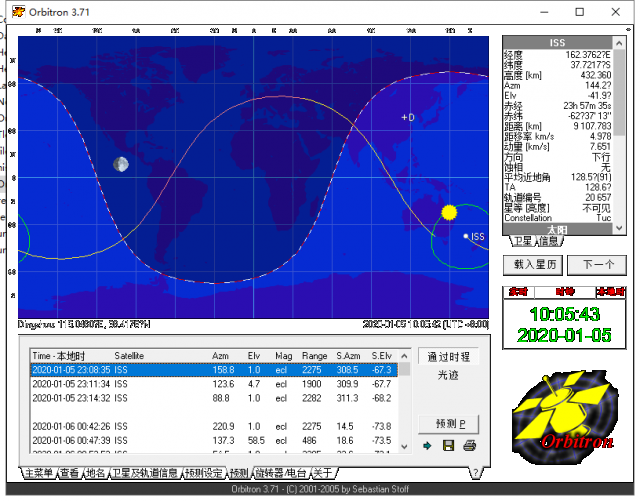This screenshot has height=501, width=640.
Task: Click the Mag column header
Action: pos(283,356)
